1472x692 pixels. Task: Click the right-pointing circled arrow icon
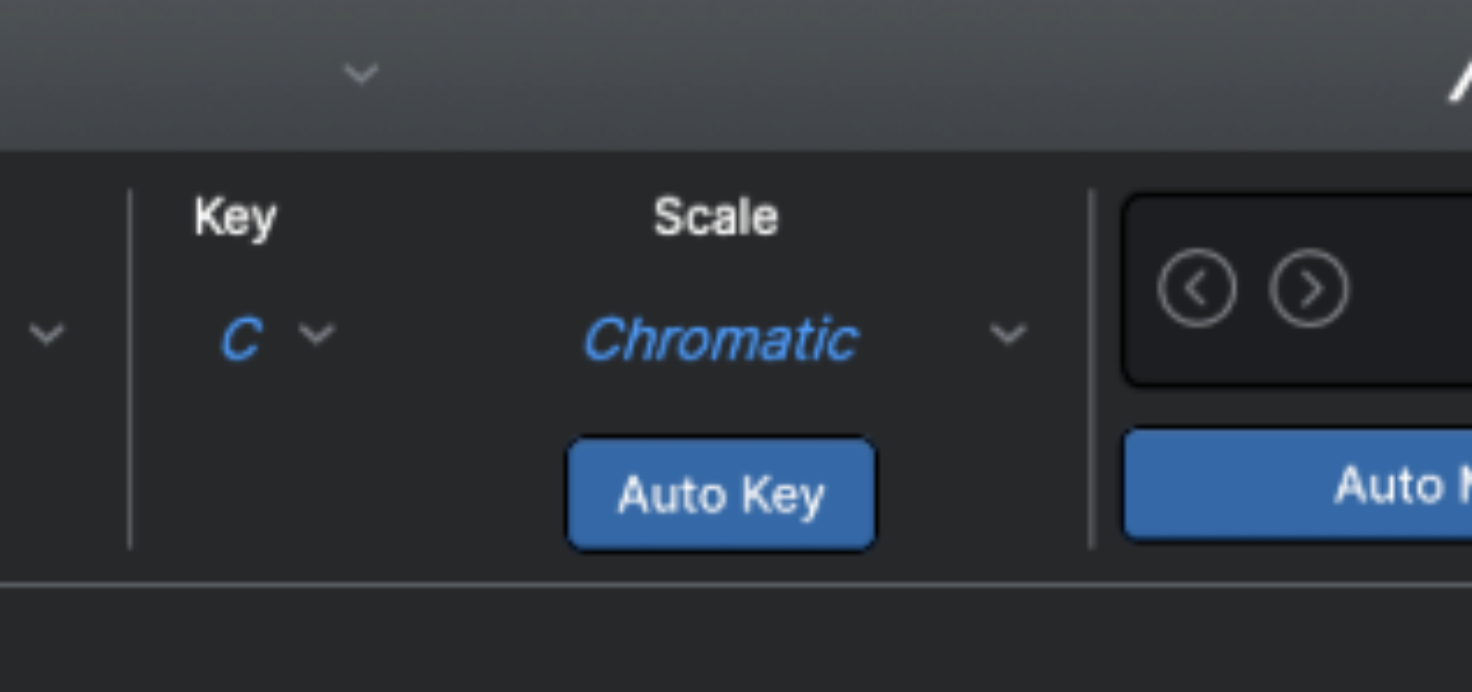tap(1309, 288)
